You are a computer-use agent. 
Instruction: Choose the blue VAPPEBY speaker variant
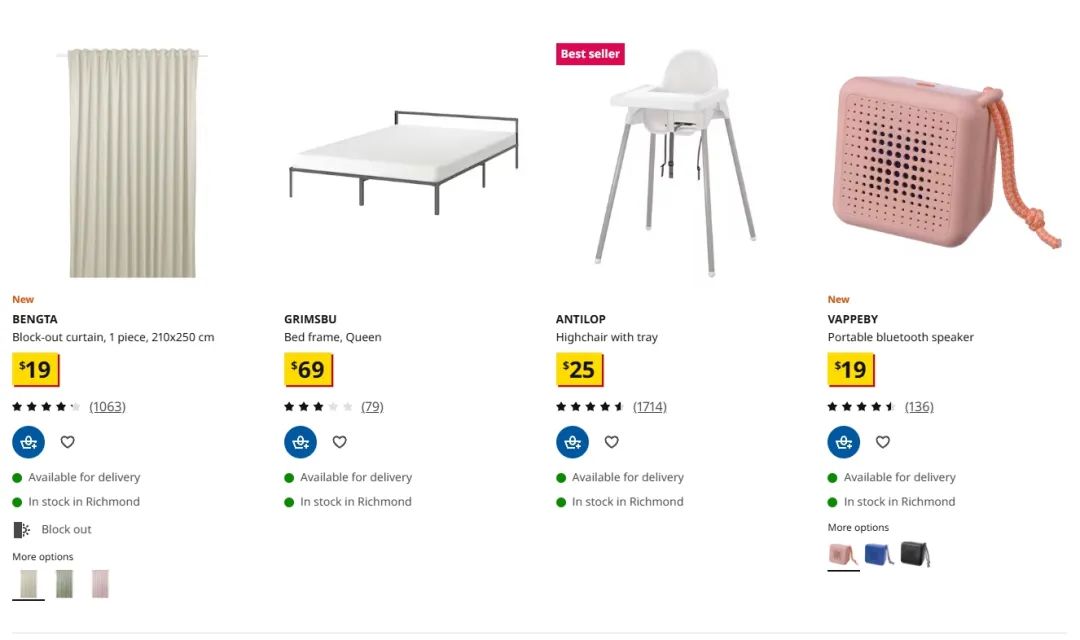(879, 554)
